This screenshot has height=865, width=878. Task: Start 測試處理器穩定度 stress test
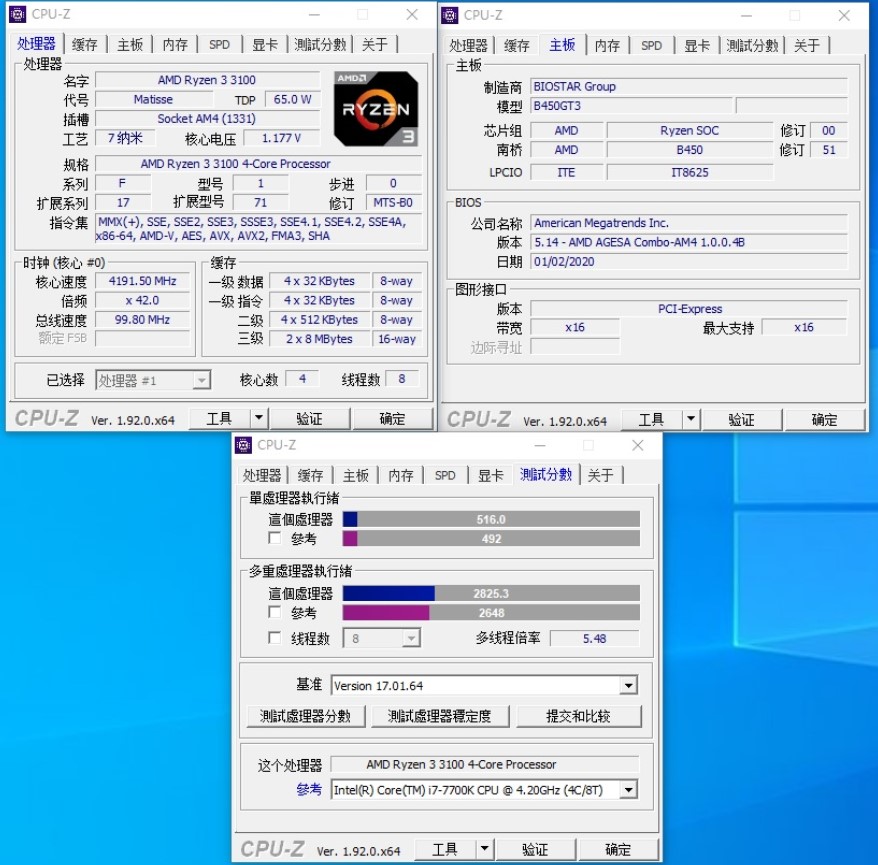click(440, 716)
